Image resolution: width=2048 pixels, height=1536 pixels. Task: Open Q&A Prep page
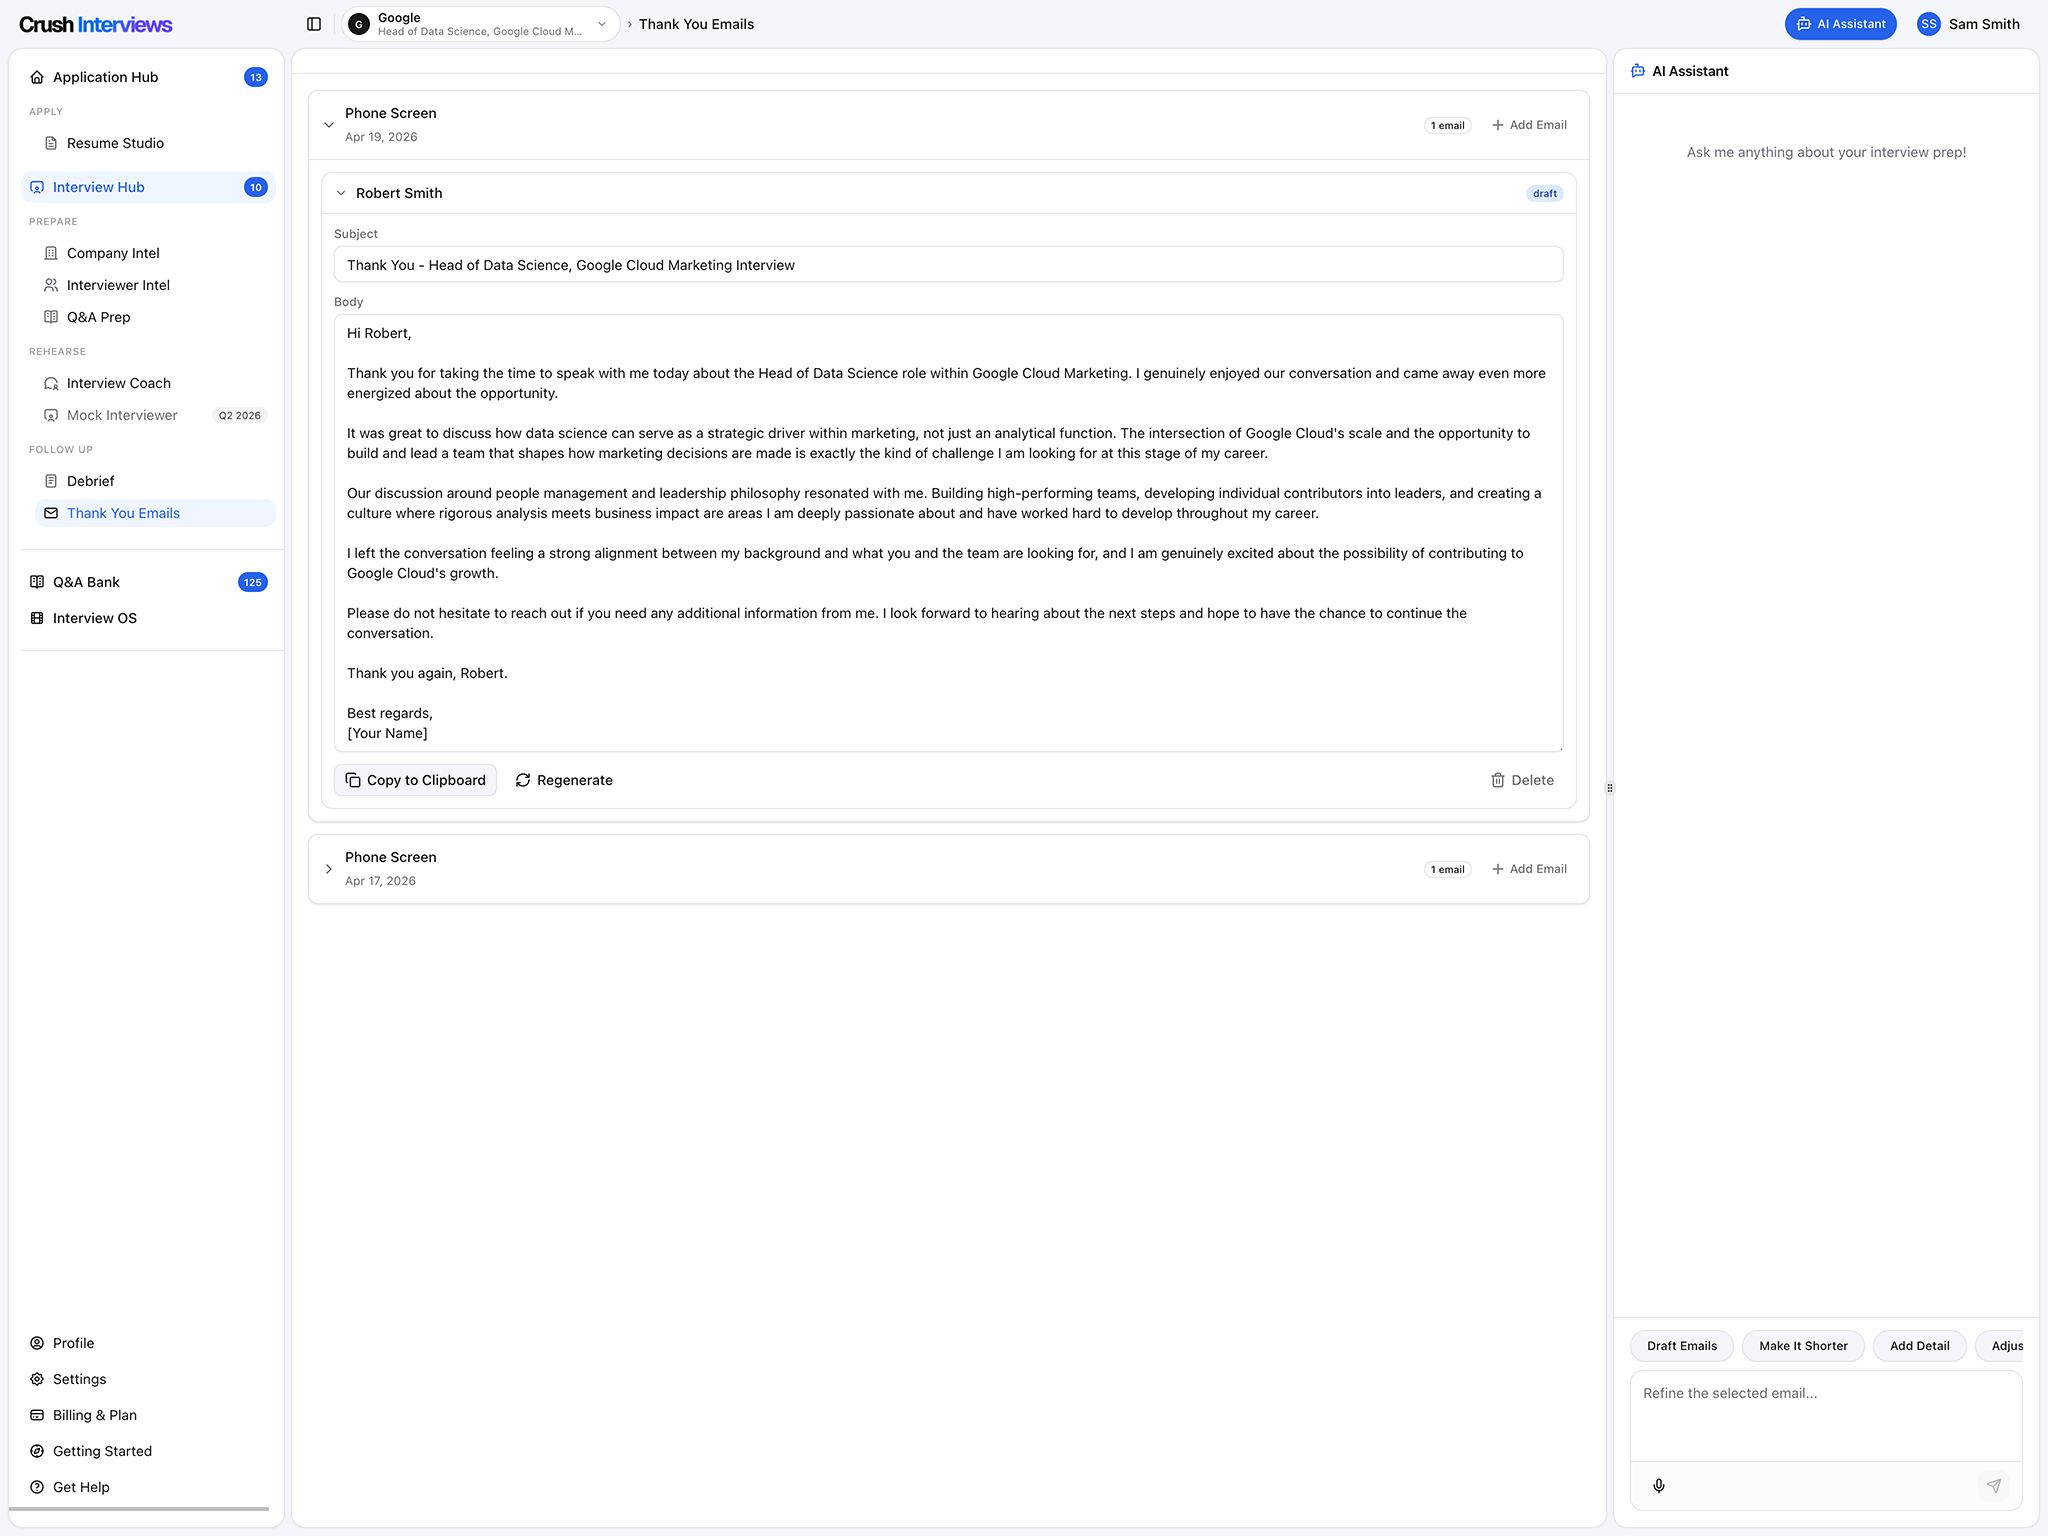(x=155, y=317)
